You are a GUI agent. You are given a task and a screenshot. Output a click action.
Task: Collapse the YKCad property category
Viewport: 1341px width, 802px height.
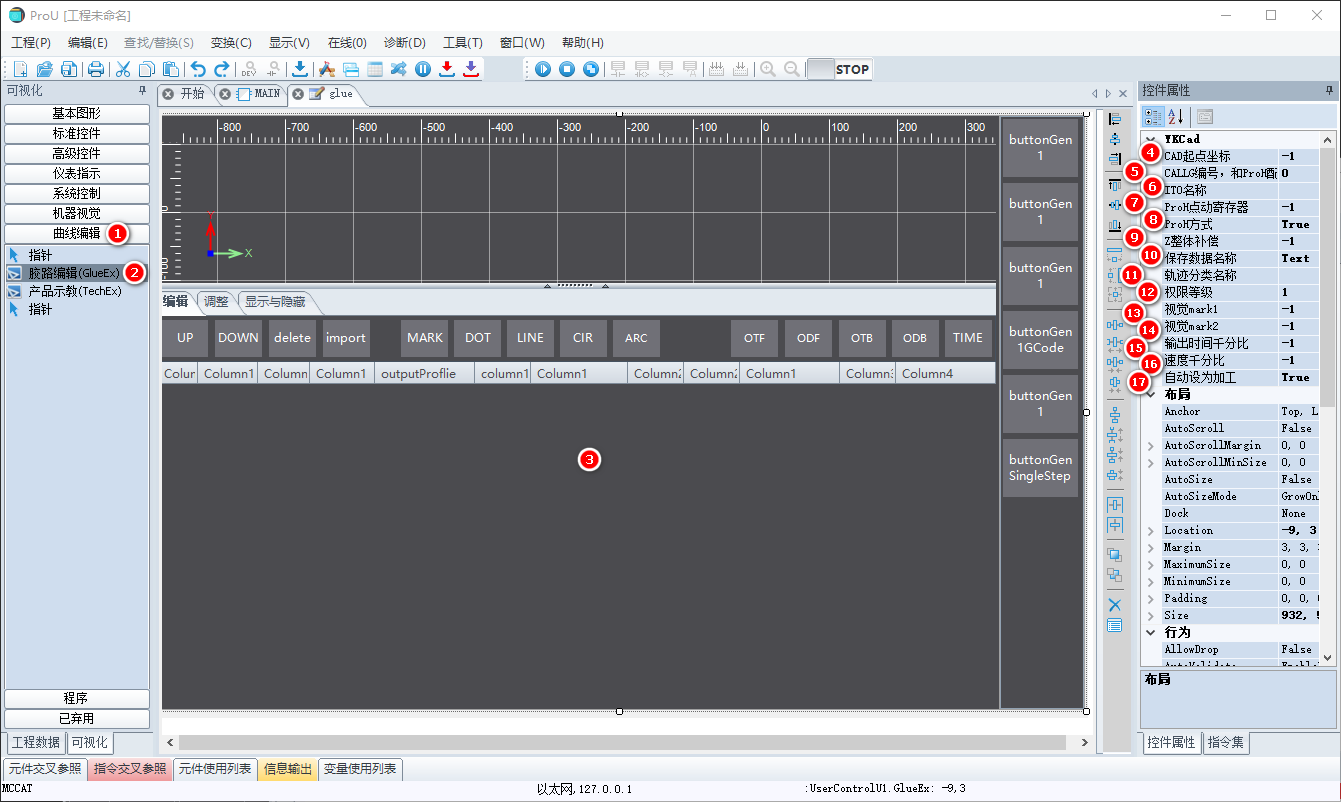point(1150,139)
